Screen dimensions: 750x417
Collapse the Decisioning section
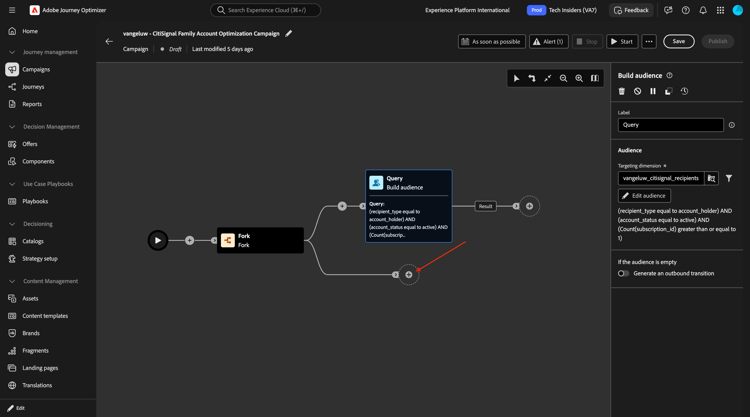click(x=12, y=224)
